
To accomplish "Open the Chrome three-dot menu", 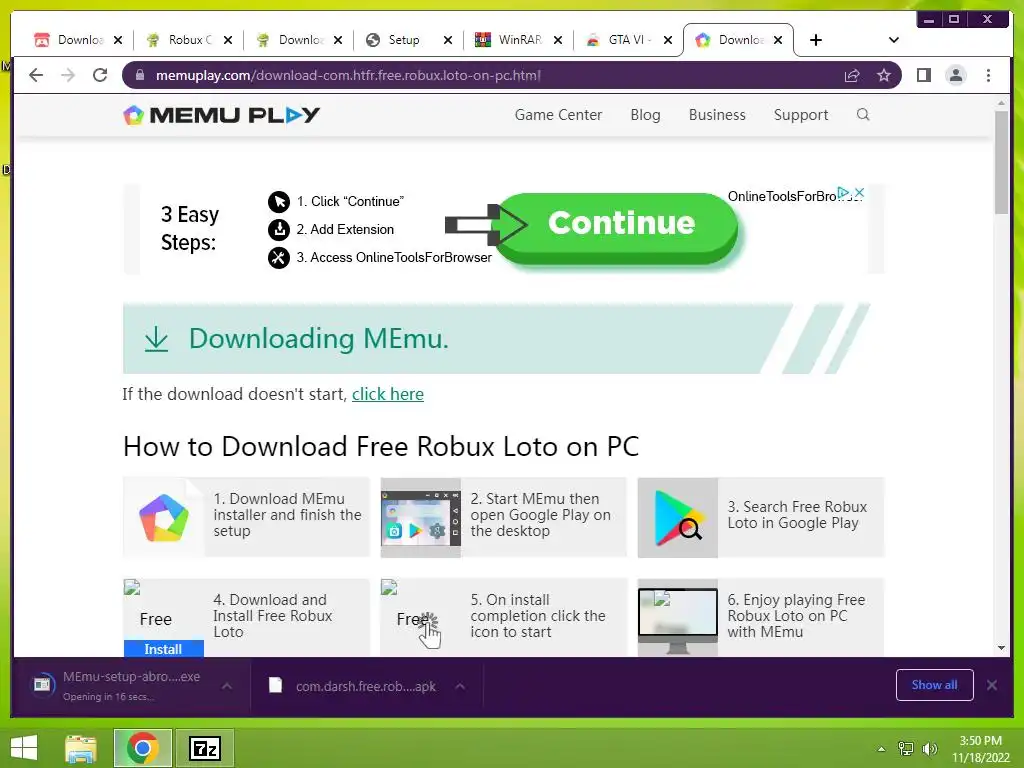I will point(988,75).
